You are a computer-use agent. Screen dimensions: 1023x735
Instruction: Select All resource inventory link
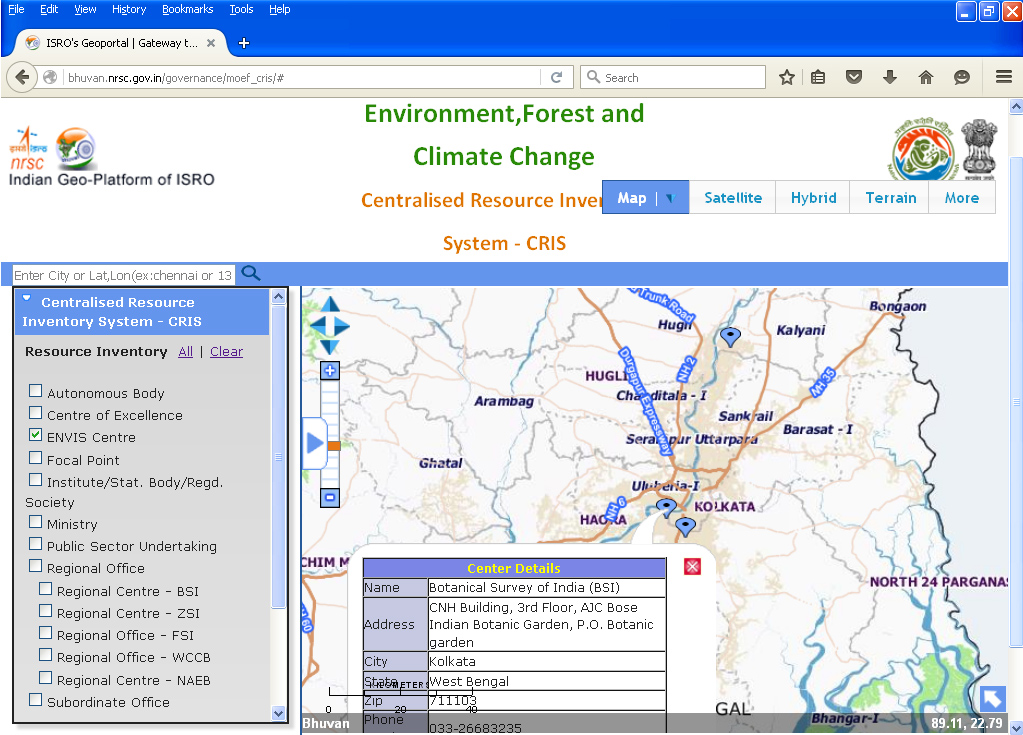pos(185,352)
